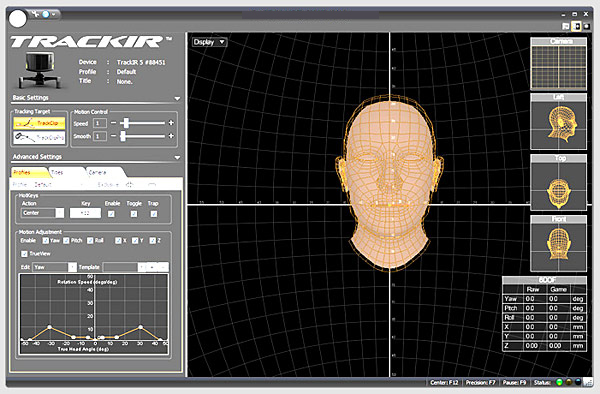Viewport: 600px width, 394px height.
Task: Click the TrackIR camera device image
Action: coord(39,70)
